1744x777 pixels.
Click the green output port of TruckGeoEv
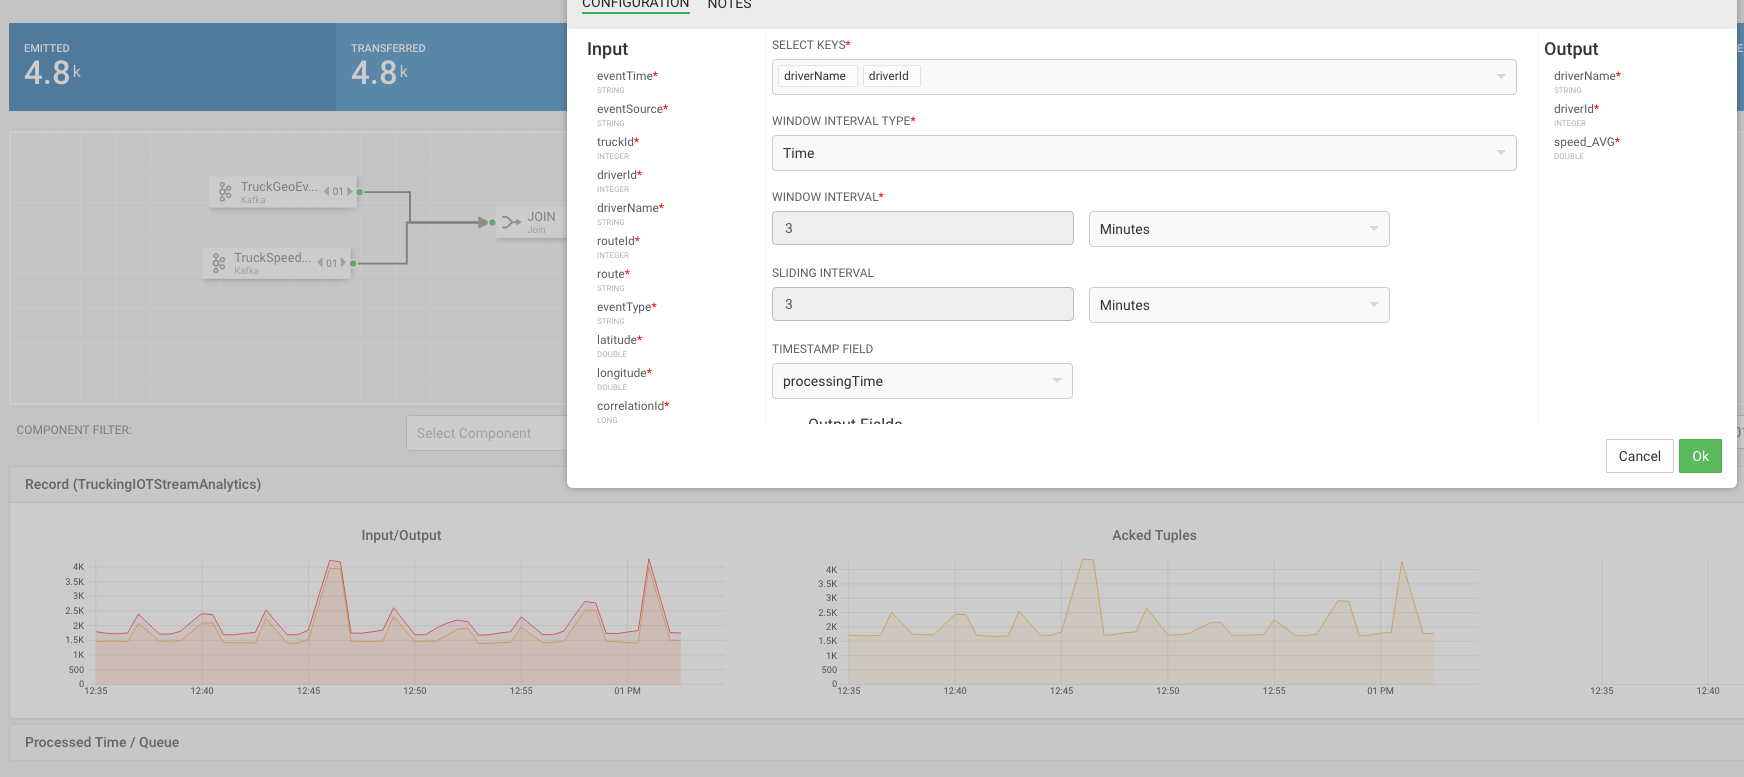coord(360,192)
